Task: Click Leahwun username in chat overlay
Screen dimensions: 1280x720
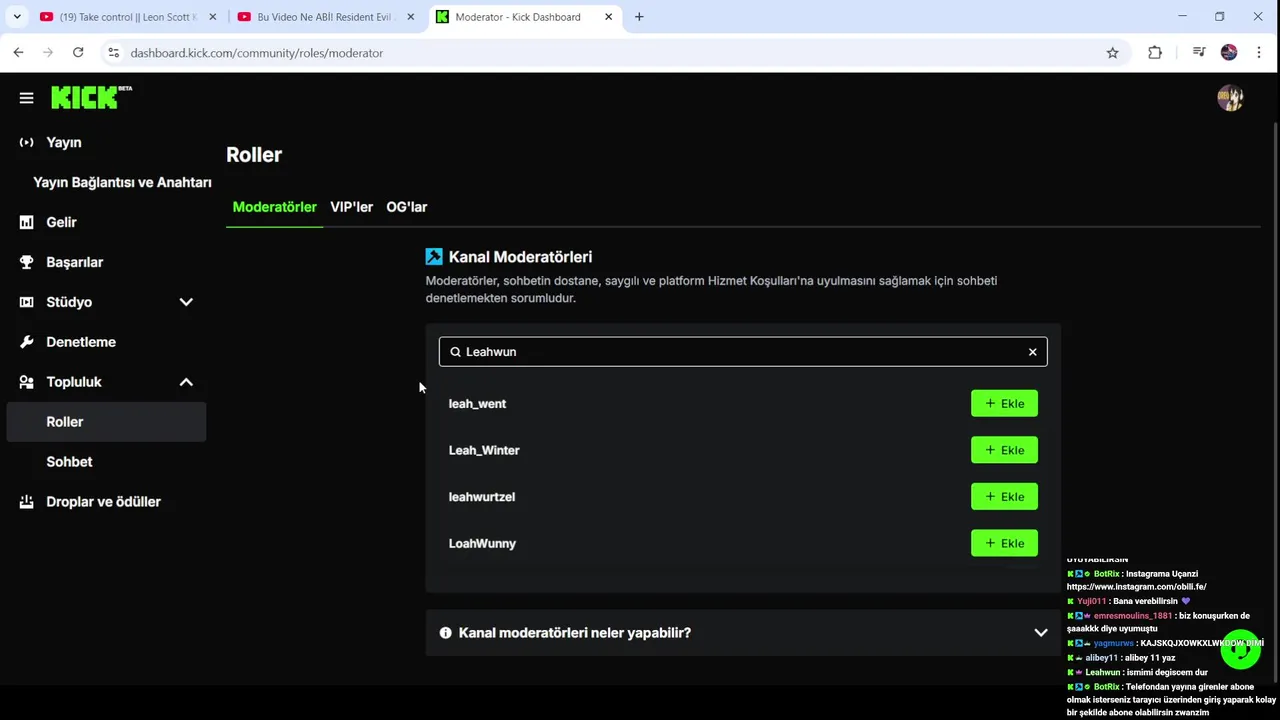Action: tap(1103, 673)
